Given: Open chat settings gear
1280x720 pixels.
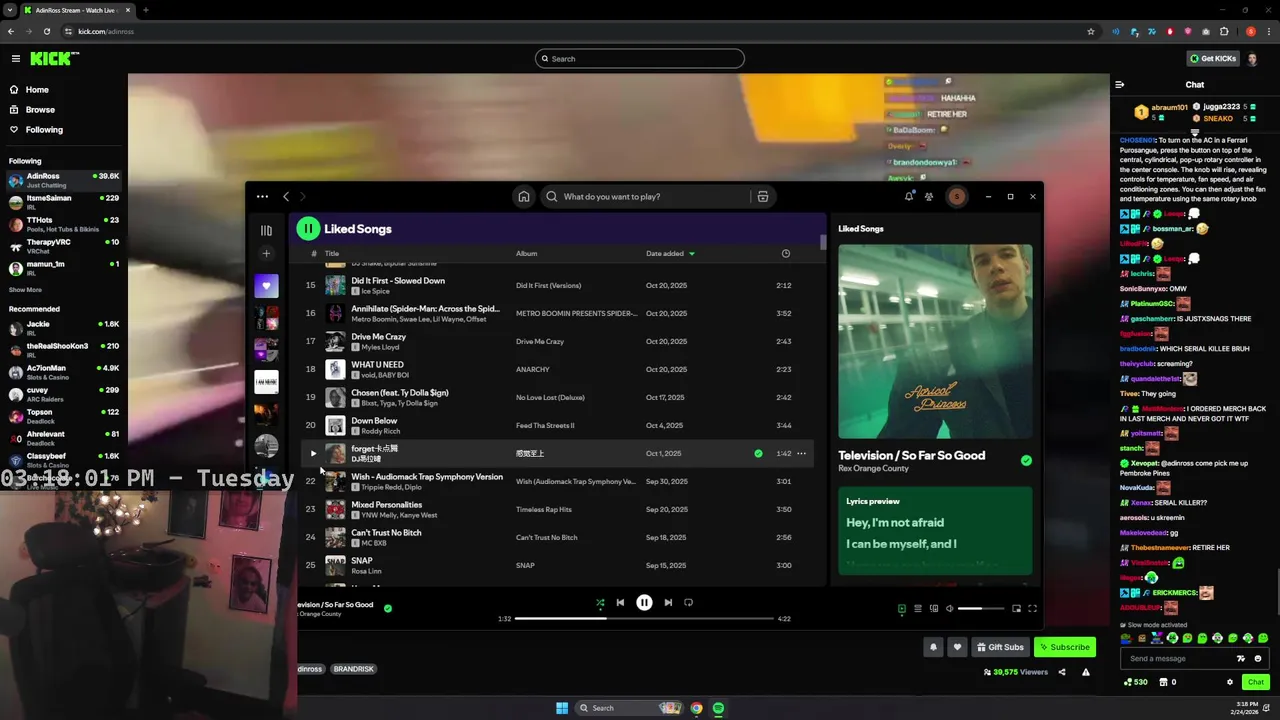Looking at the screenshot, I should pyautogui.click(x=1230, y=682).
